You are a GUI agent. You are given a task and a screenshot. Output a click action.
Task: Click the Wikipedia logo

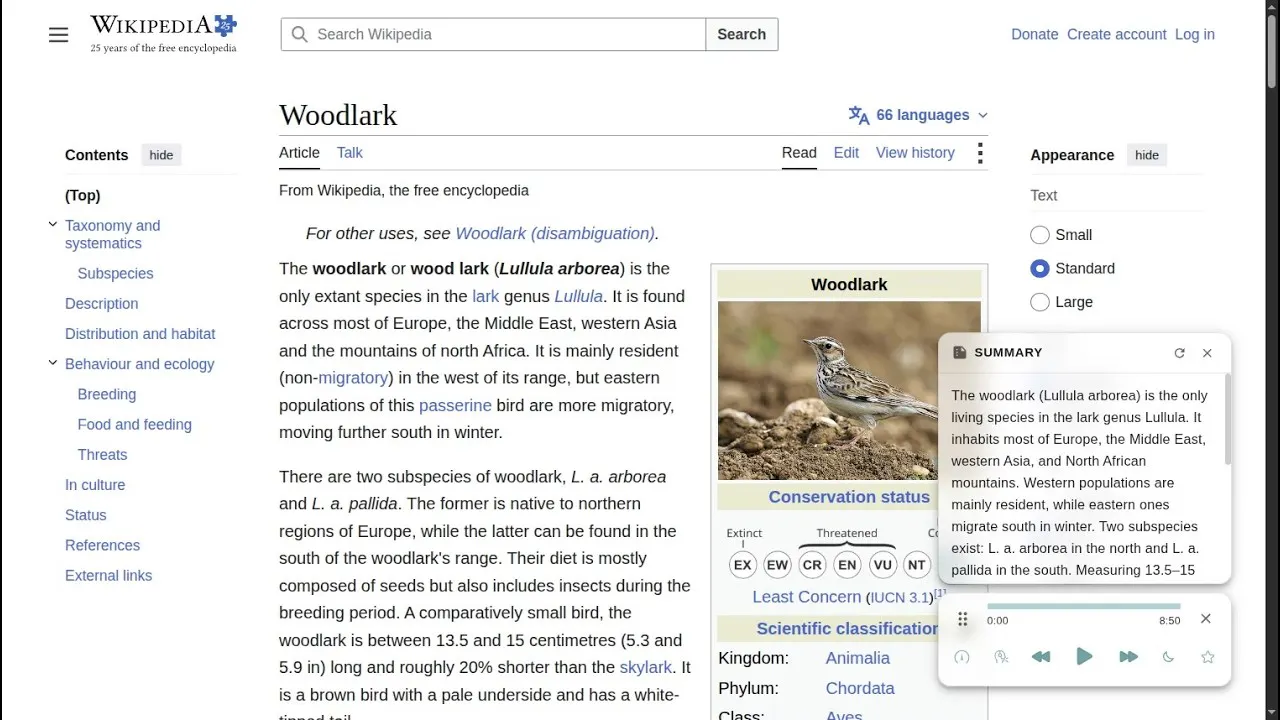163,34
